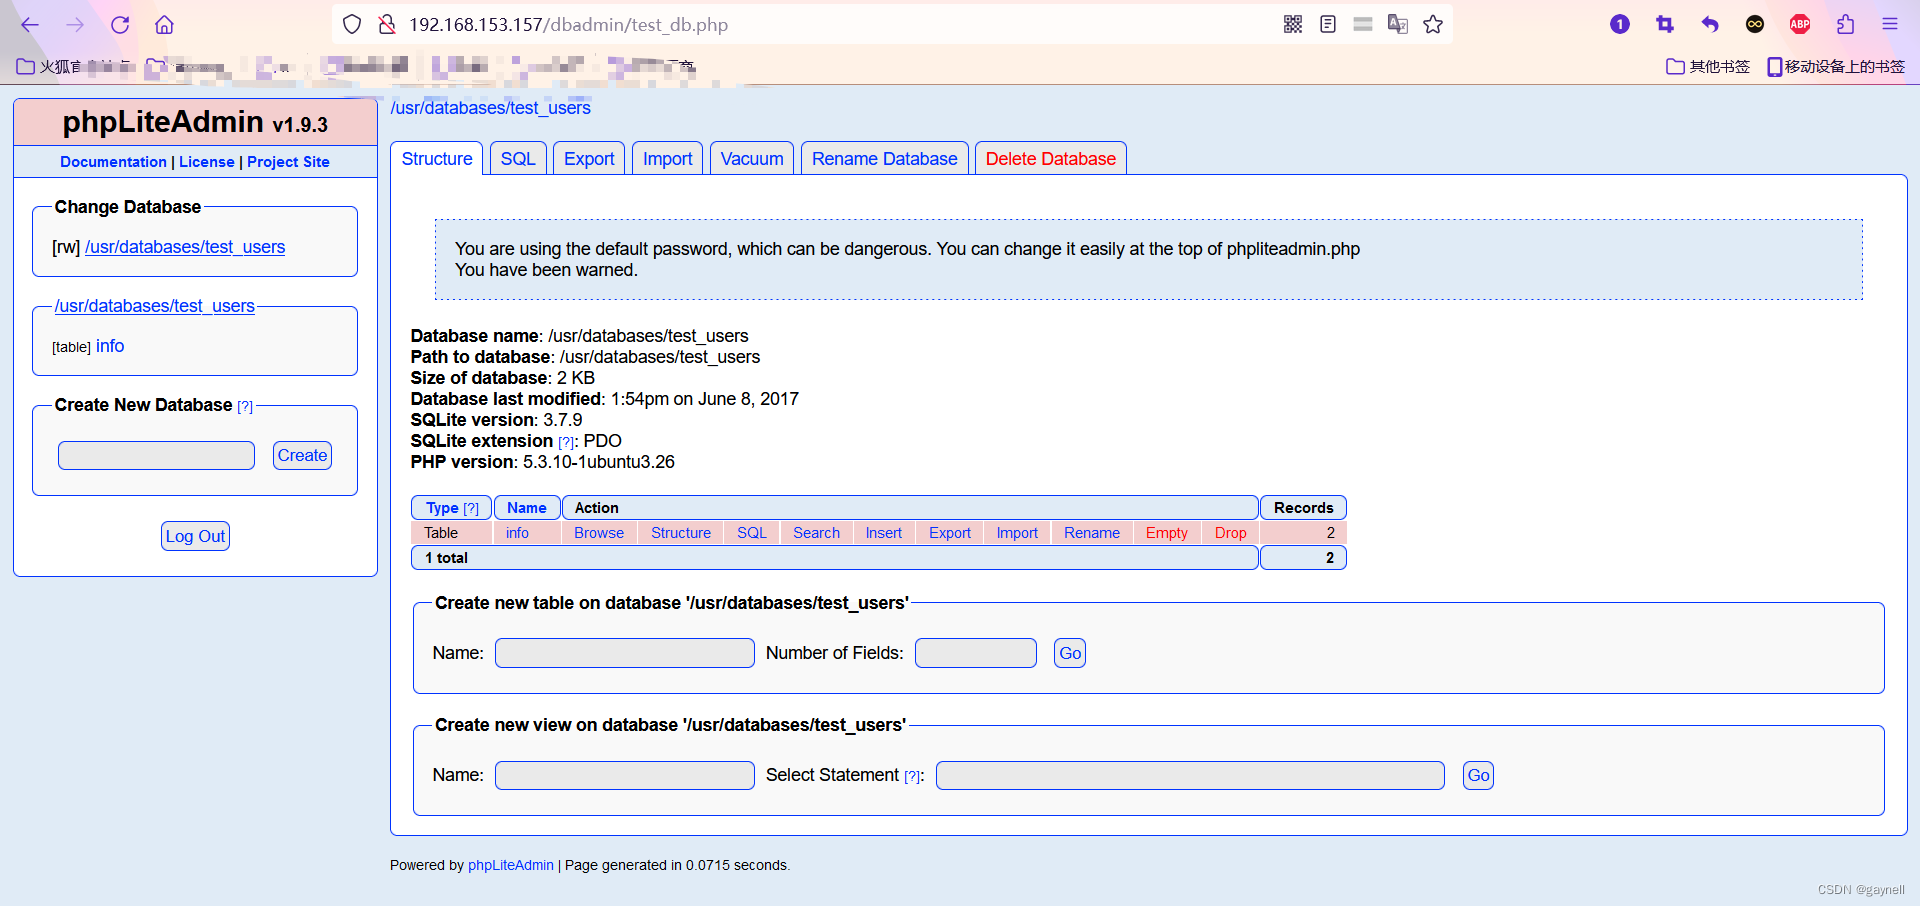Open 移动设备上的书签 bookmarks folder
This screenshot has height=906, width=1920.
click(1836, 66)
